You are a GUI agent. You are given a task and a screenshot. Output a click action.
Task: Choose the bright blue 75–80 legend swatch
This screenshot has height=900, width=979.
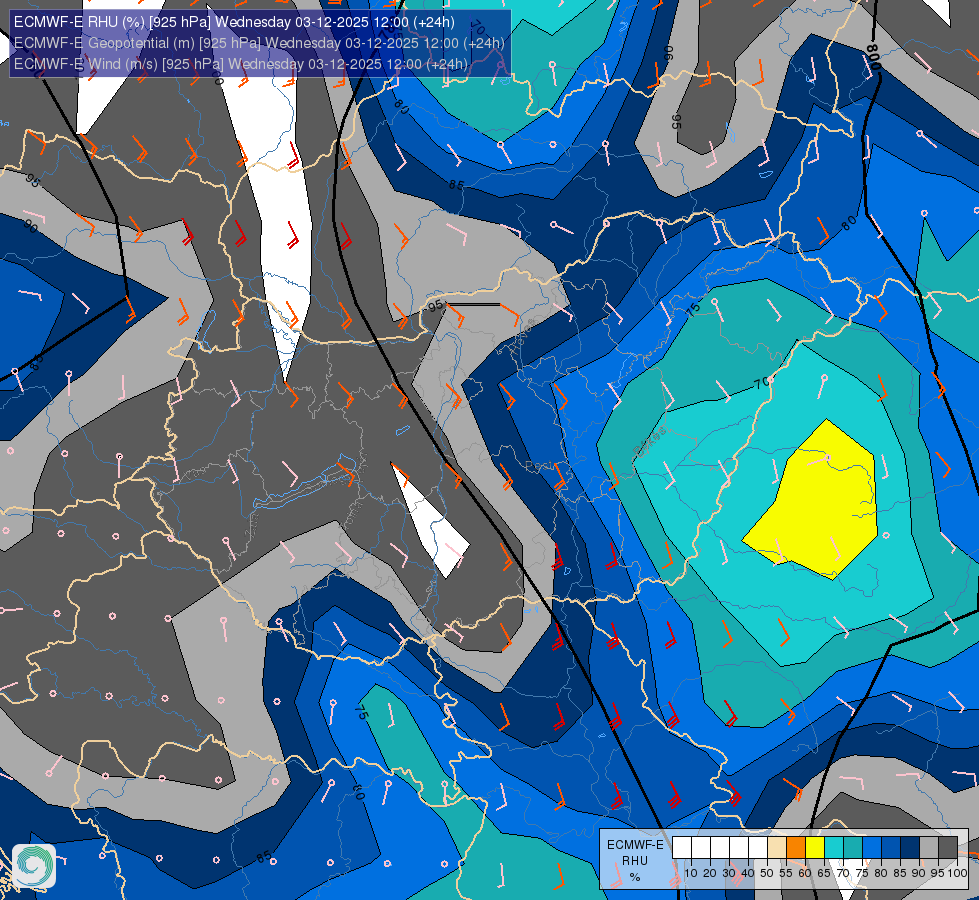pos(872,848)
